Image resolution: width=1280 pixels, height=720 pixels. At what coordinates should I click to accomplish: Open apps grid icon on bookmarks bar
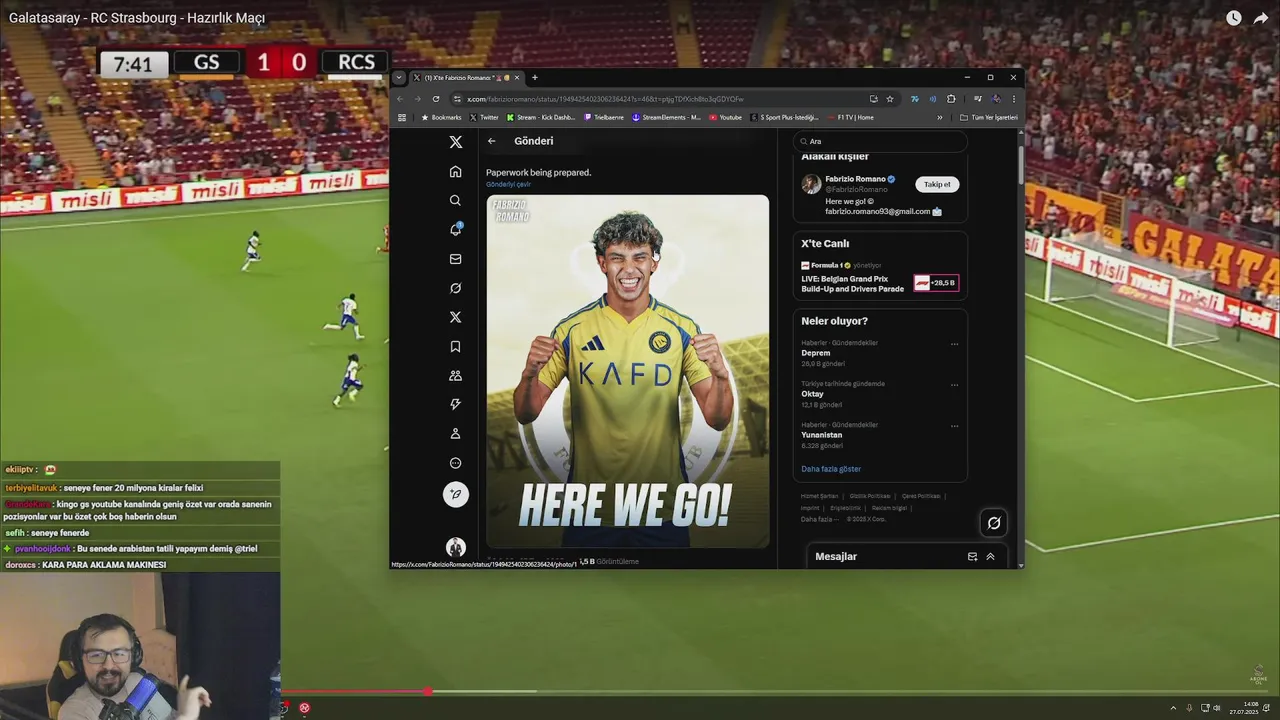pos(402,117)
